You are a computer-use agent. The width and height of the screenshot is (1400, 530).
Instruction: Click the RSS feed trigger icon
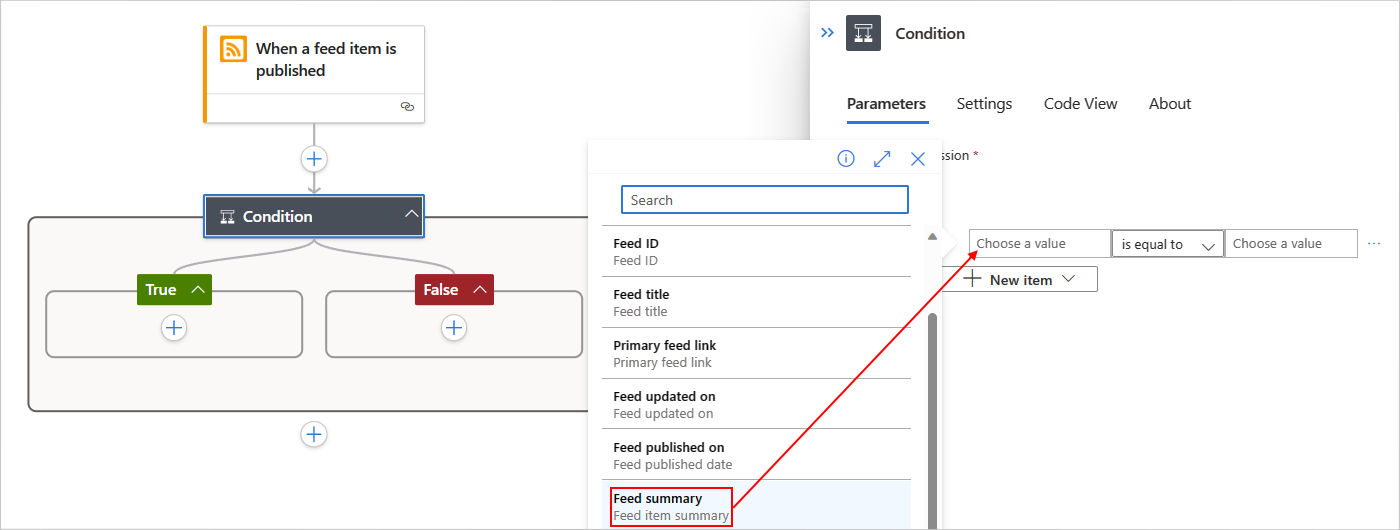coord(233,49)
